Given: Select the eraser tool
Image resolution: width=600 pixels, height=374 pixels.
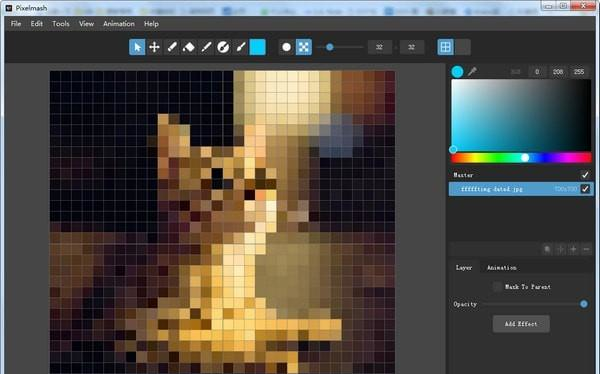Looking at the screenshot, I should (x=189, y=47).
